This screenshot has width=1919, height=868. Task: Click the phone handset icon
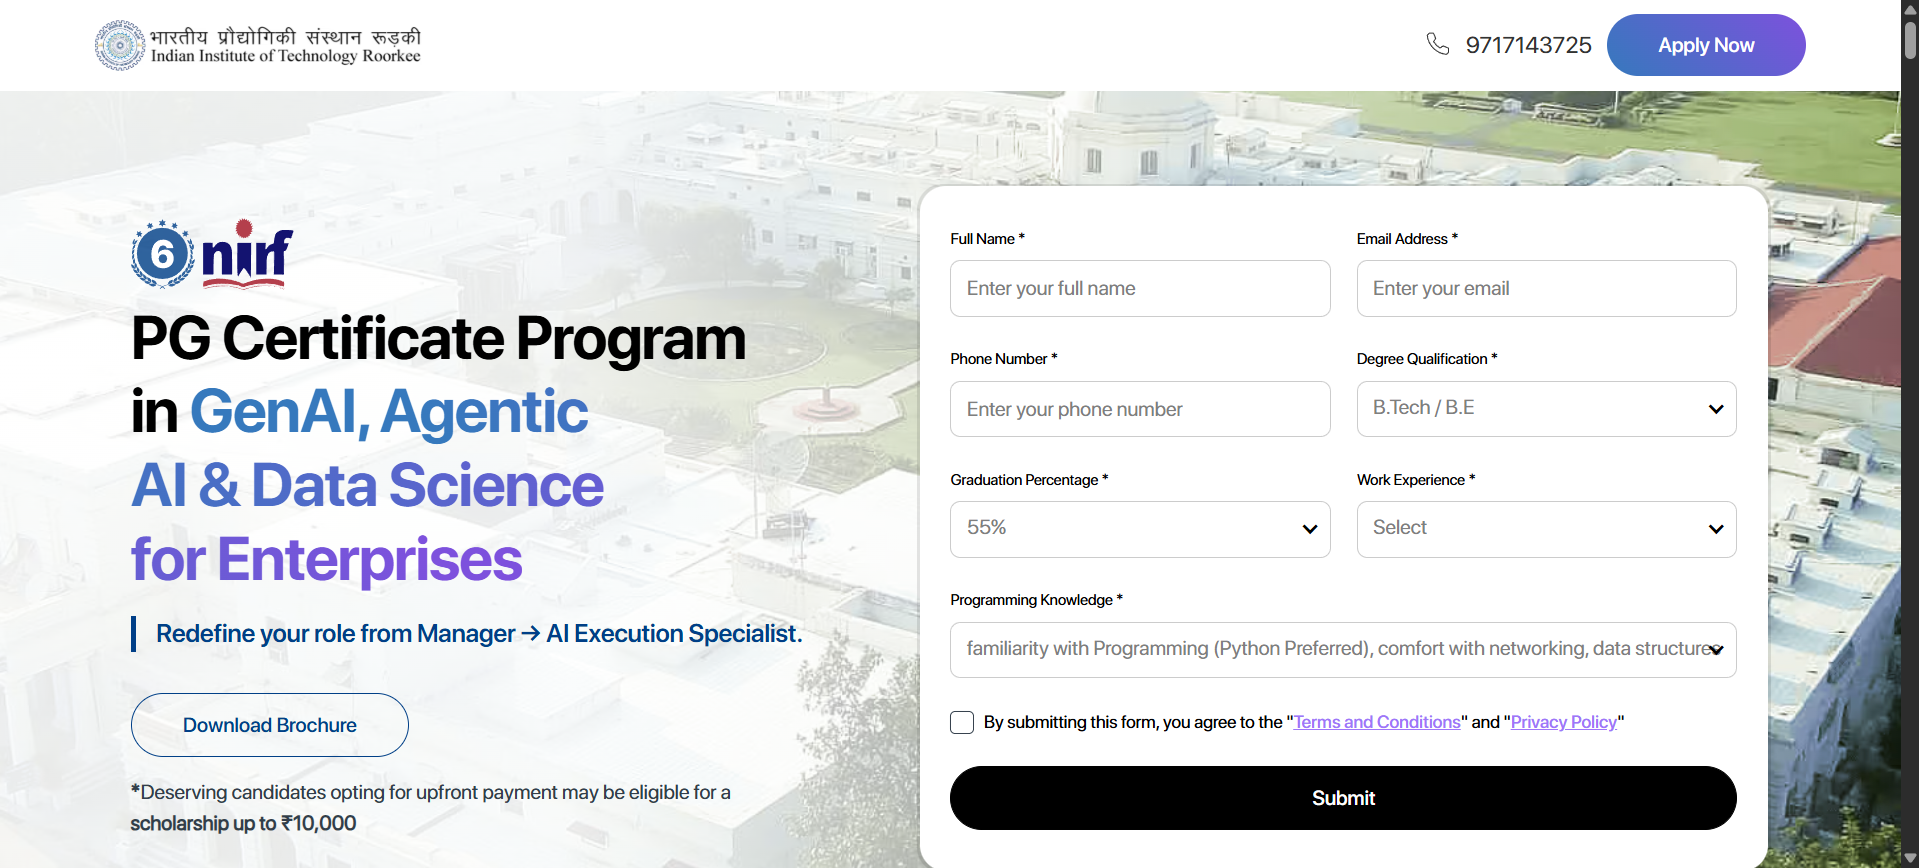click(x=1437, y=44)
